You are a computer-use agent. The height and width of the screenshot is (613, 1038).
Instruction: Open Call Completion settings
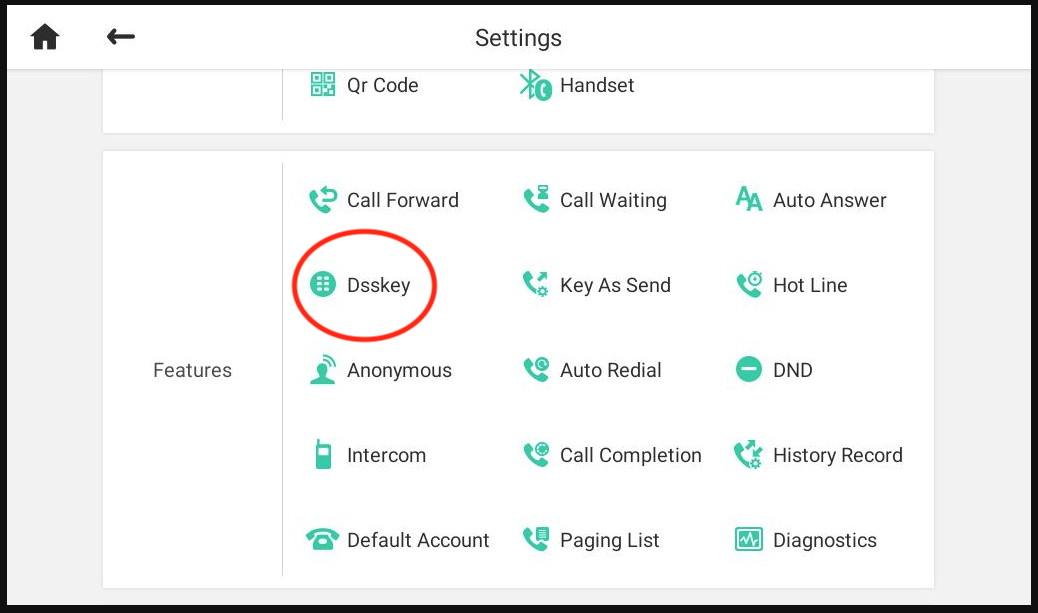[x=612, y=455]
